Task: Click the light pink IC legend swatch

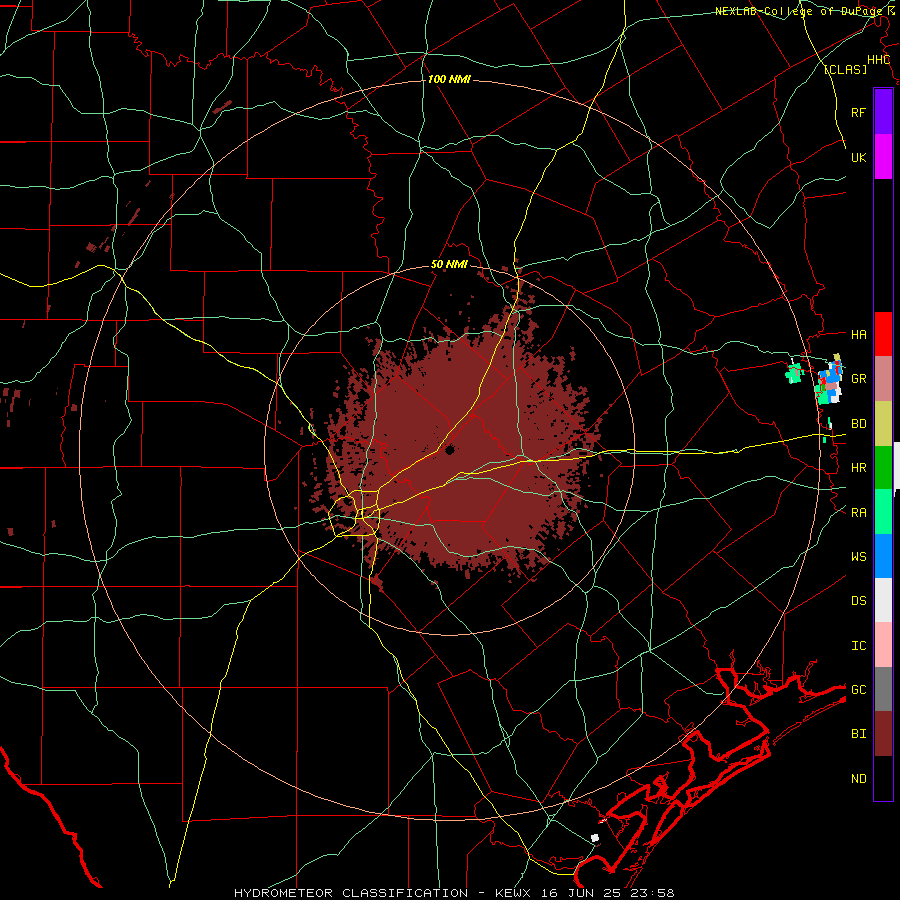Action: coord(883,645)
